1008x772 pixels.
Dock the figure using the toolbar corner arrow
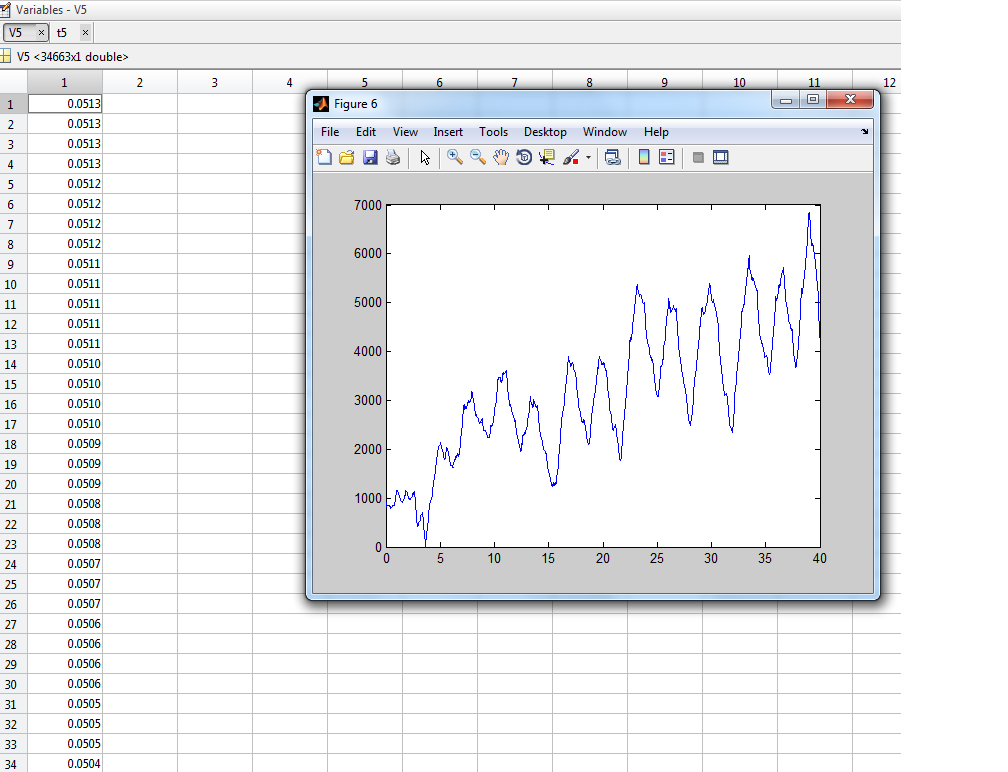(x=864, y=132)
